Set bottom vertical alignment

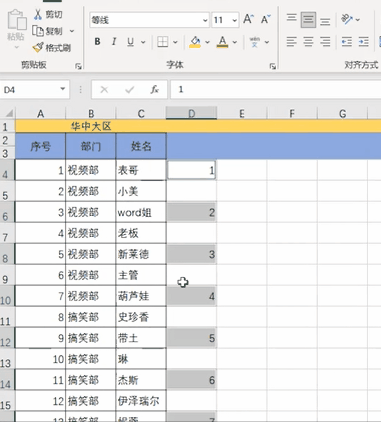point(325,21)
